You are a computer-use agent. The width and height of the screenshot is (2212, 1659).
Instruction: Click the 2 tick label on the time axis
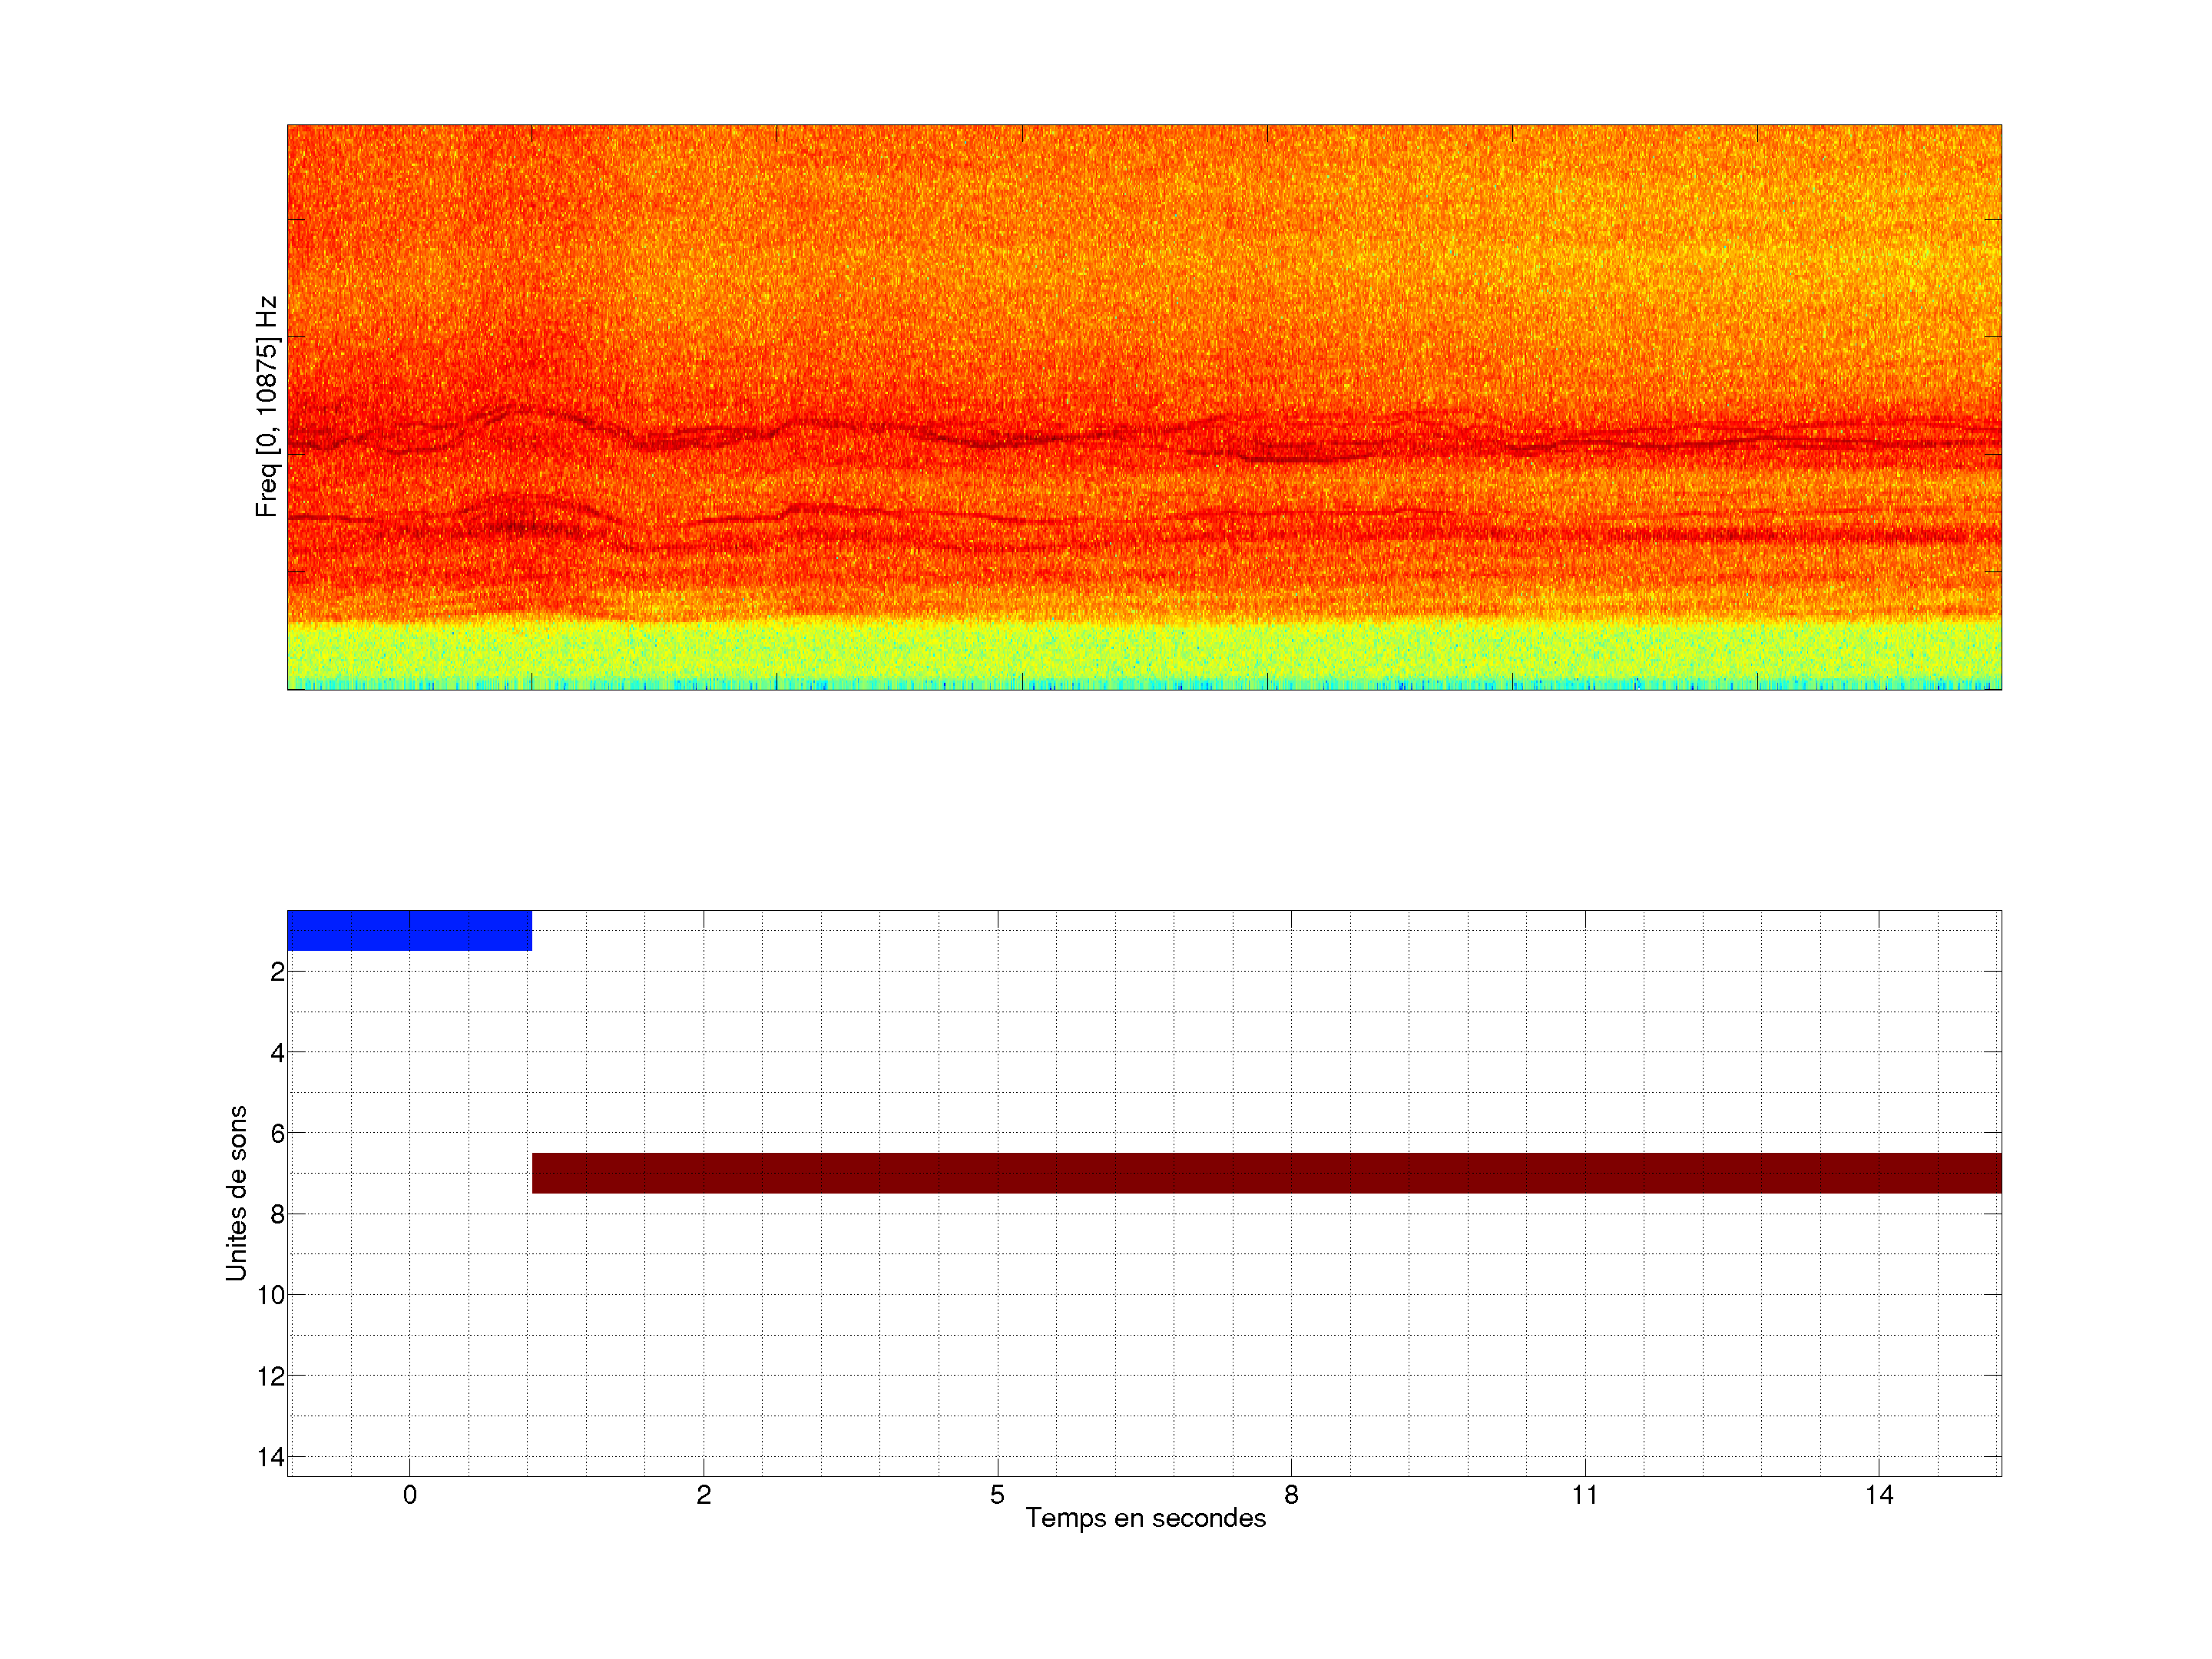(x=703, y=1495)
